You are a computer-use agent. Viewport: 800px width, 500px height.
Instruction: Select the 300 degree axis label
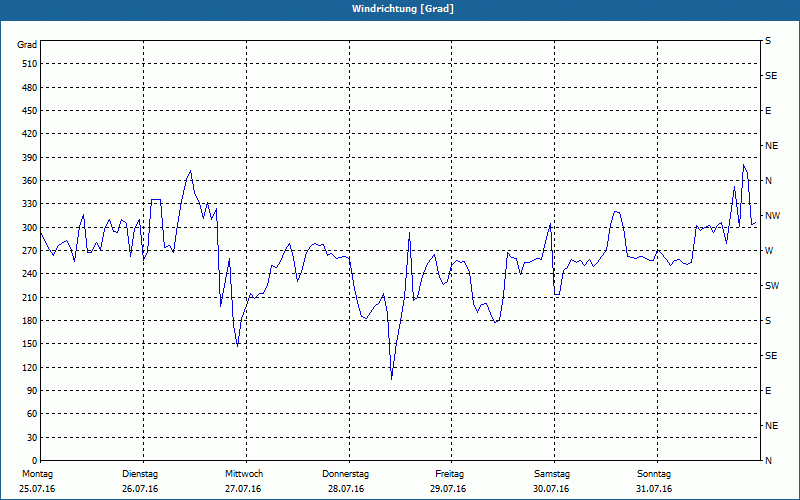(x=30, y=228)
